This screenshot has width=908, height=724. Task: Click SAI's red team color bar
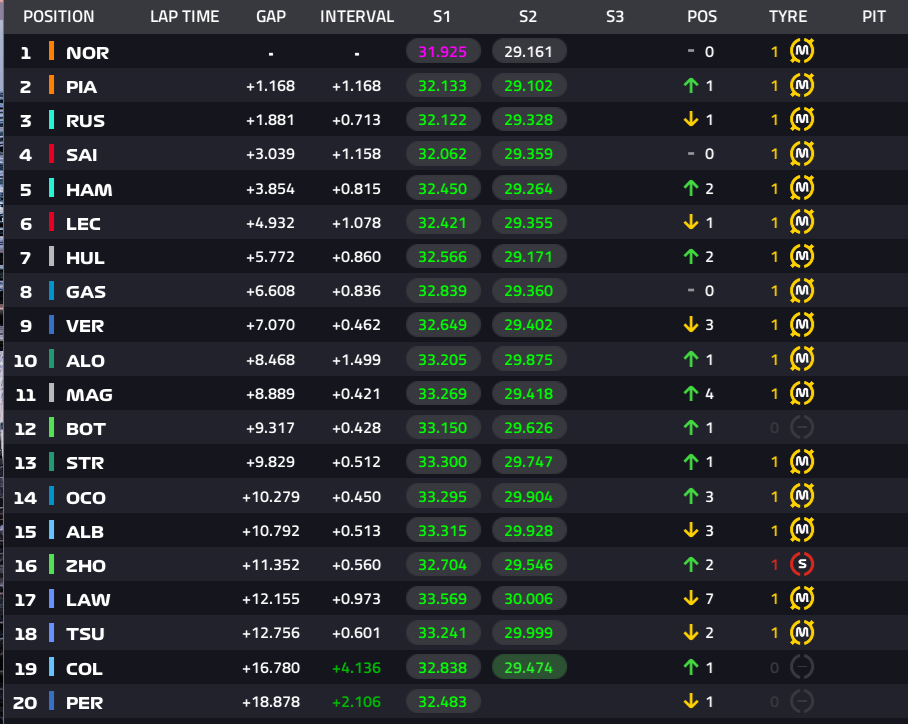[52, 153]
